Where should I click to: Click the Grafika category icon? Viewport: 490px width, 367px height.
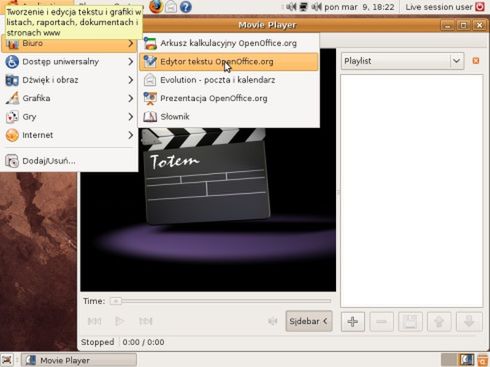click(x=12, y=98)
